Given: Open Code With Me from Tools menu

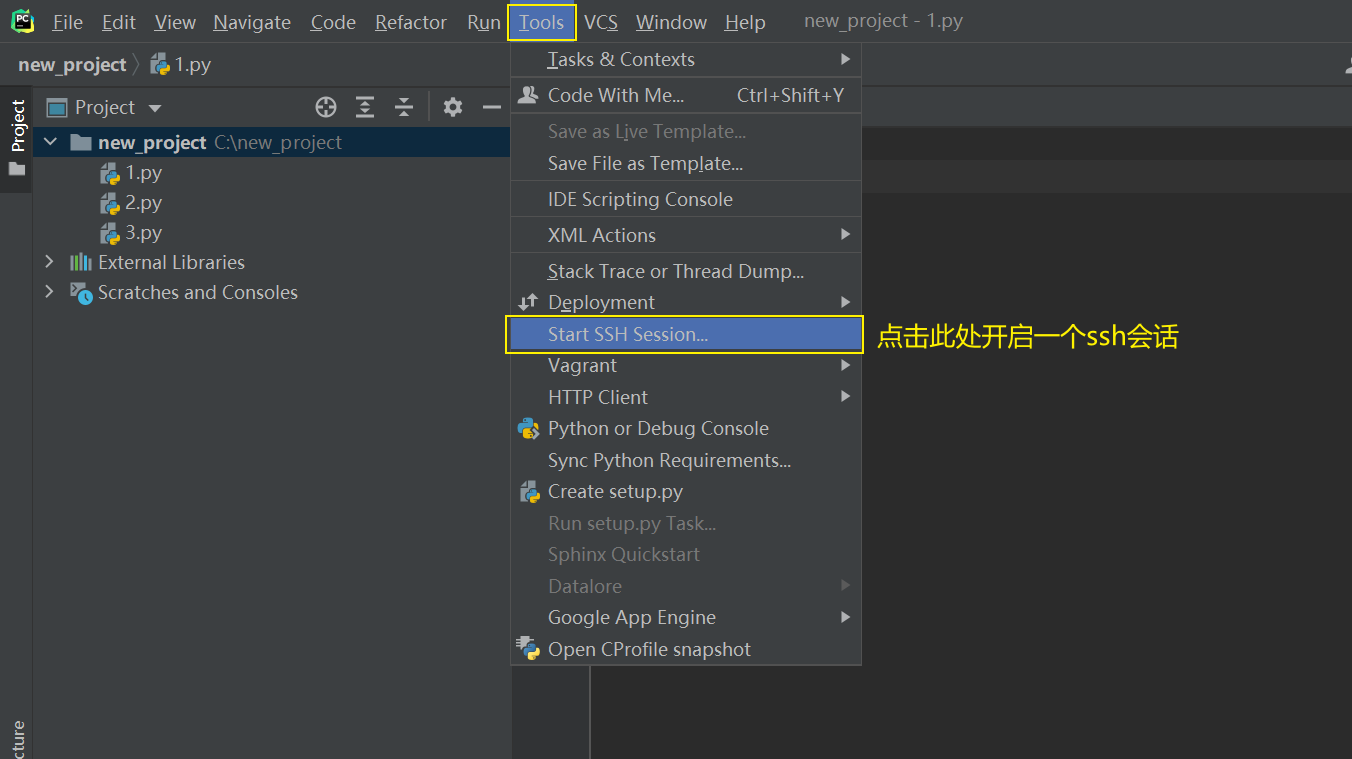Looking at the screenshot, I should click(686, 95).
